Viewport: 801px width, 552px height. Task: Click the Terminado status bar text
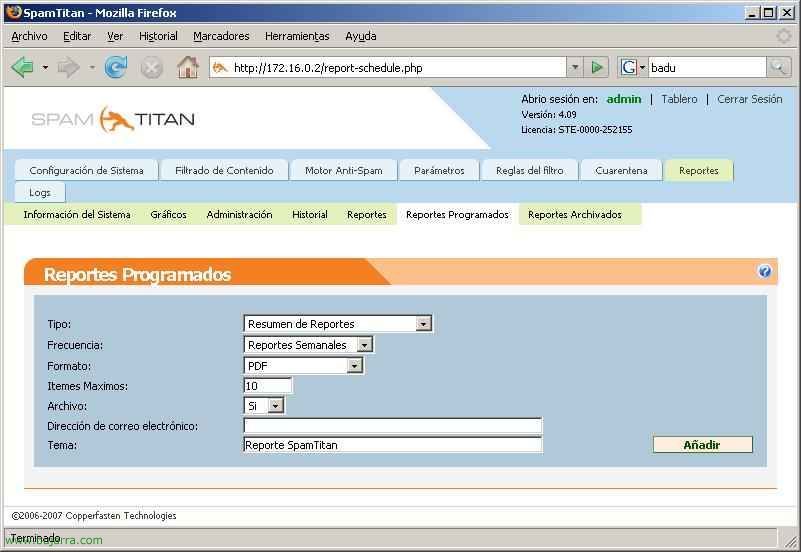pos(36,538)
